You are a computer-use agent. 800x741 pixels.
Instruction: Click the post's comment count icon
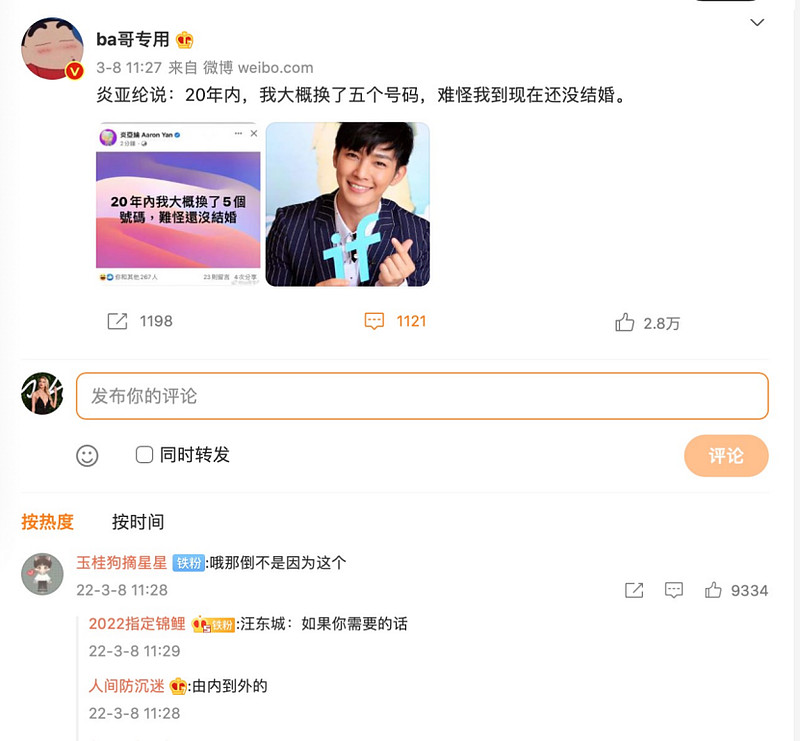coord(374,321)
